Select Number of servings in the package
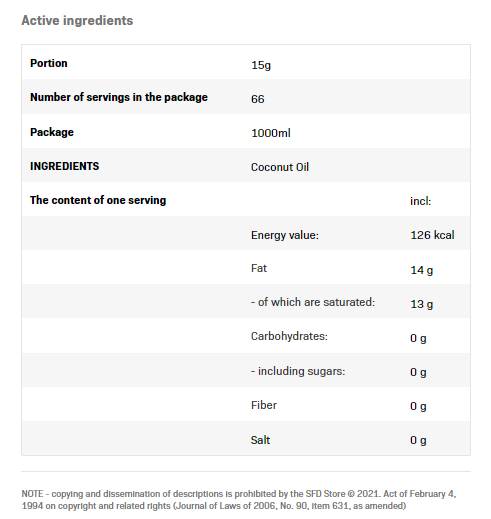This screenshot has width=491, height=519. [x=119, y=97]
